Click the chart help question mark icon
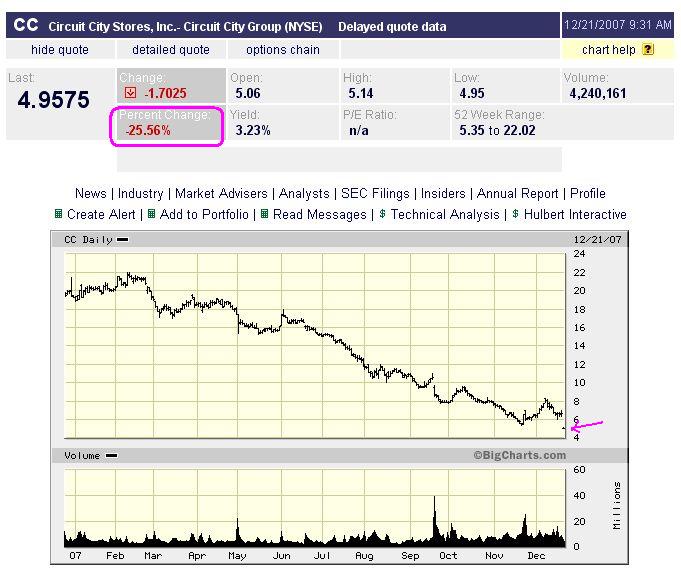Viewport: 681px width, 573px height. pos(648,49)
